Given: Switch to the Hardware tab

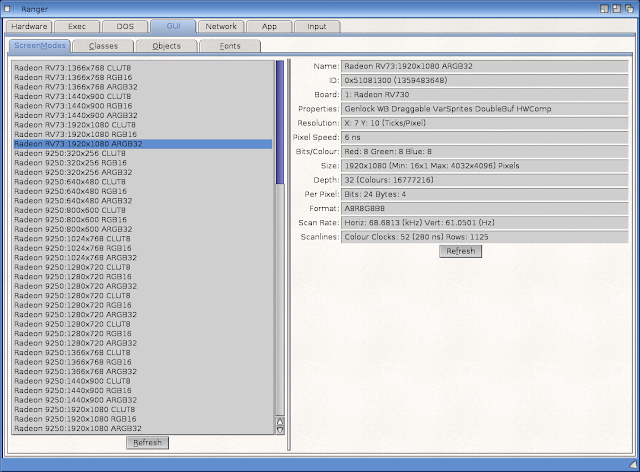Looking at the screenshot, I should pyautogui.click(x=29, y=27).
